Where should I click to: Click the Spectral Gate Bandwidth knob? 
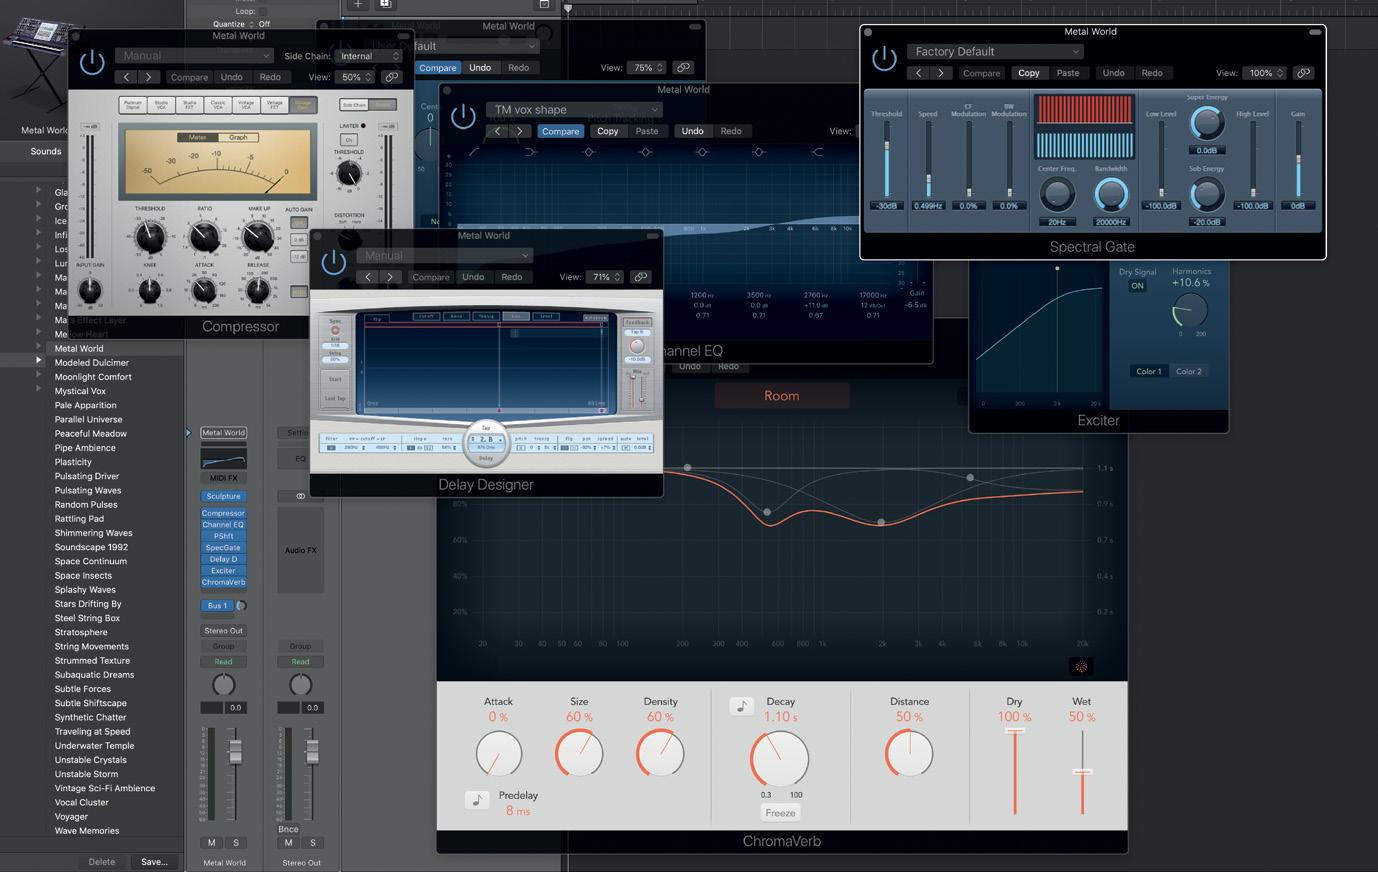(x=1111, y=194)
